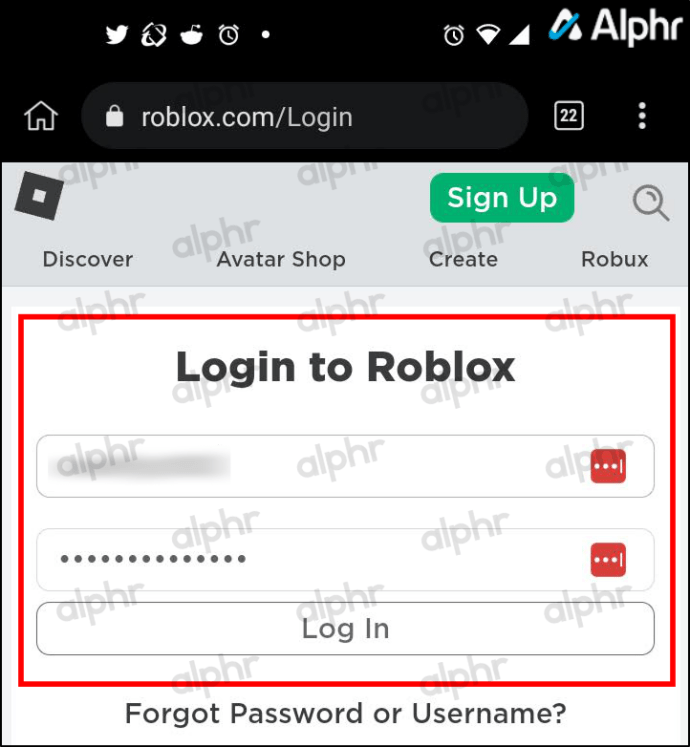690x747 pixels.
Task: Open the browser three-dot menu
Action: pos(642,115)
